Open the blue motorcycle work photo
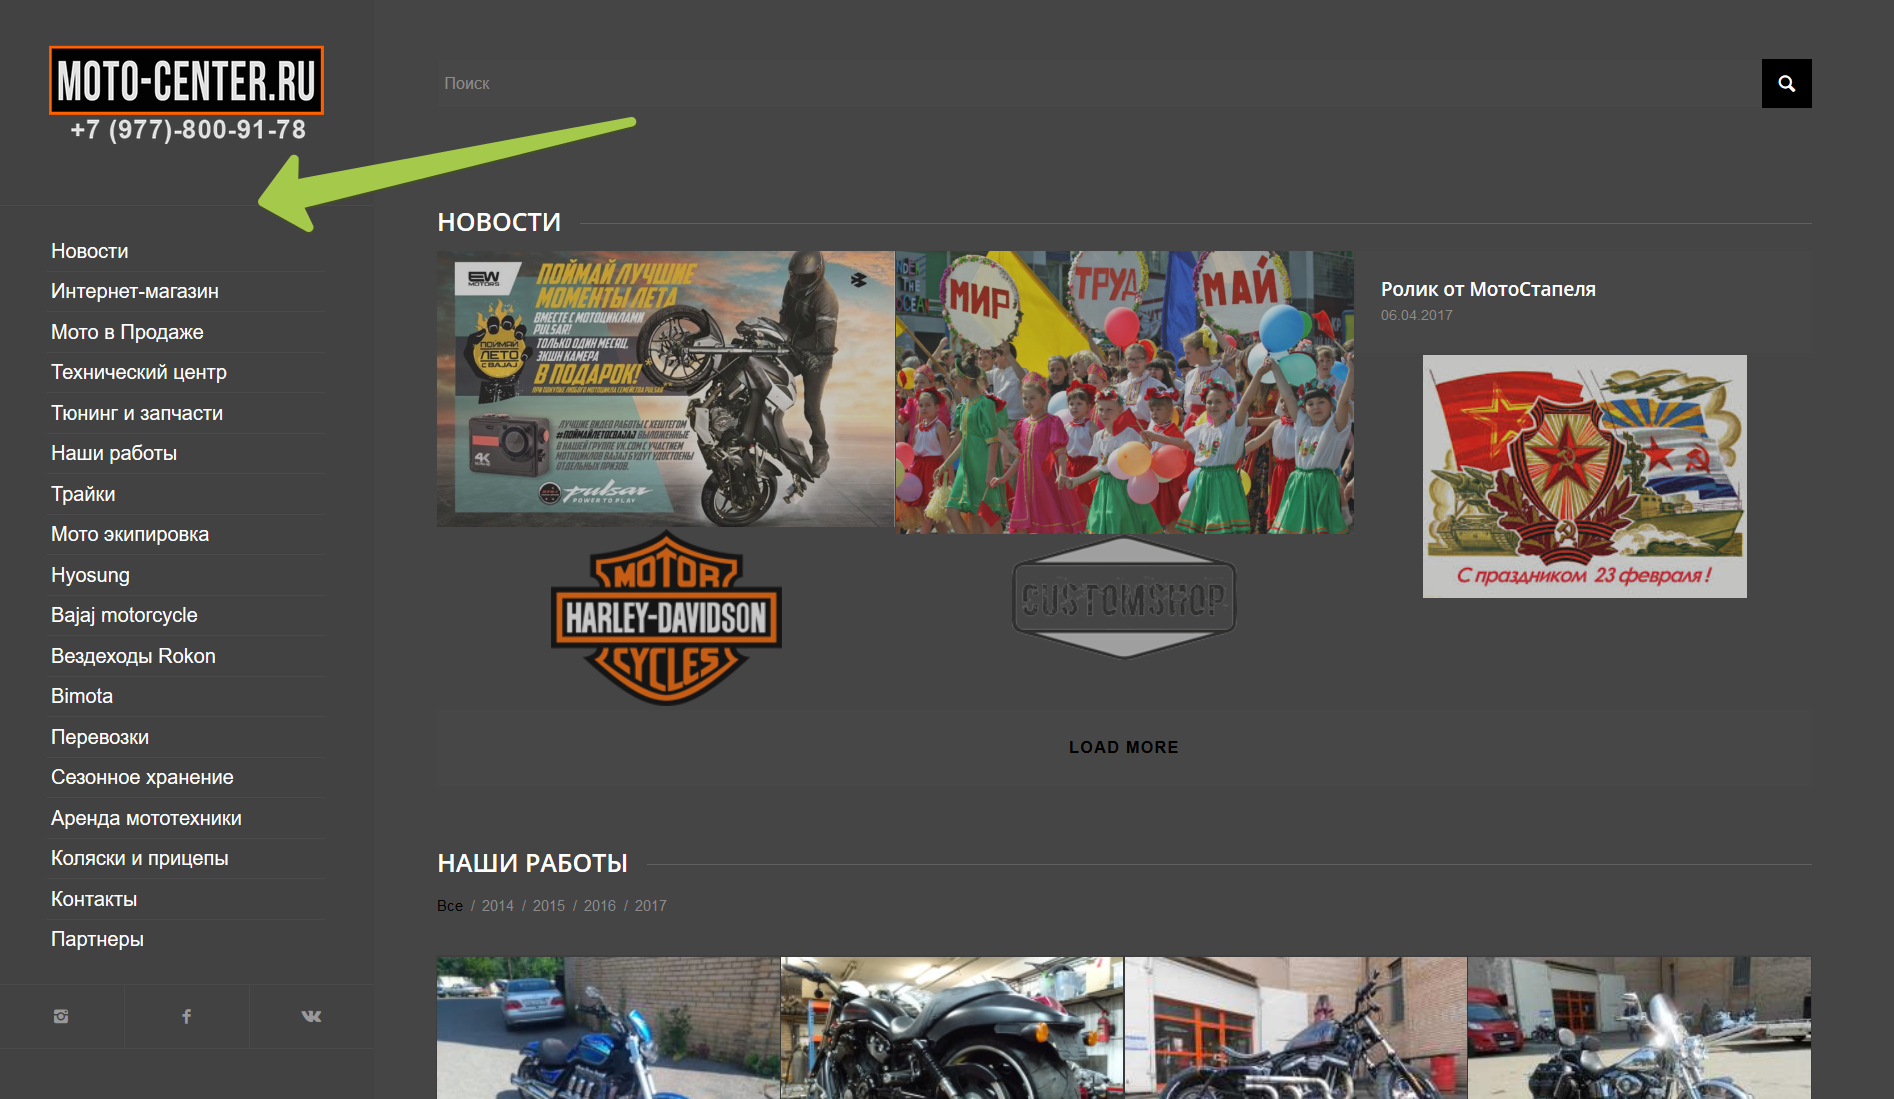1894x1099 pixels. 608,1028
